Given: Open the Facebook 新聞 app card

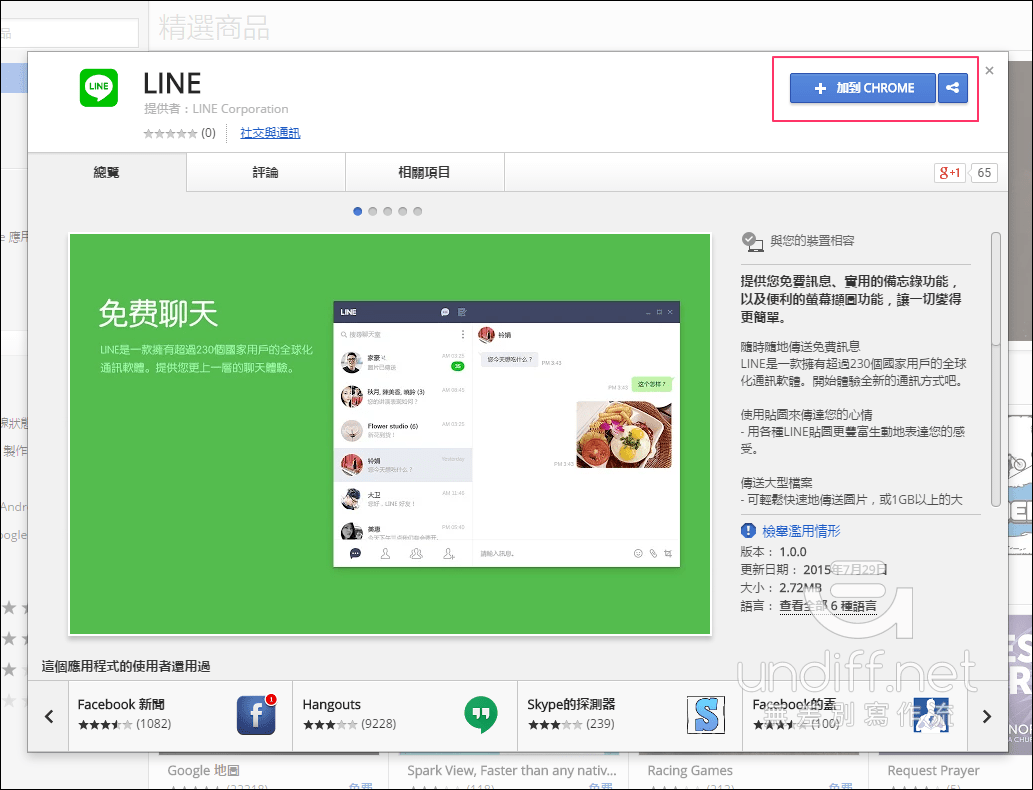Looking at the screenshot, I should tap(181, 716).
